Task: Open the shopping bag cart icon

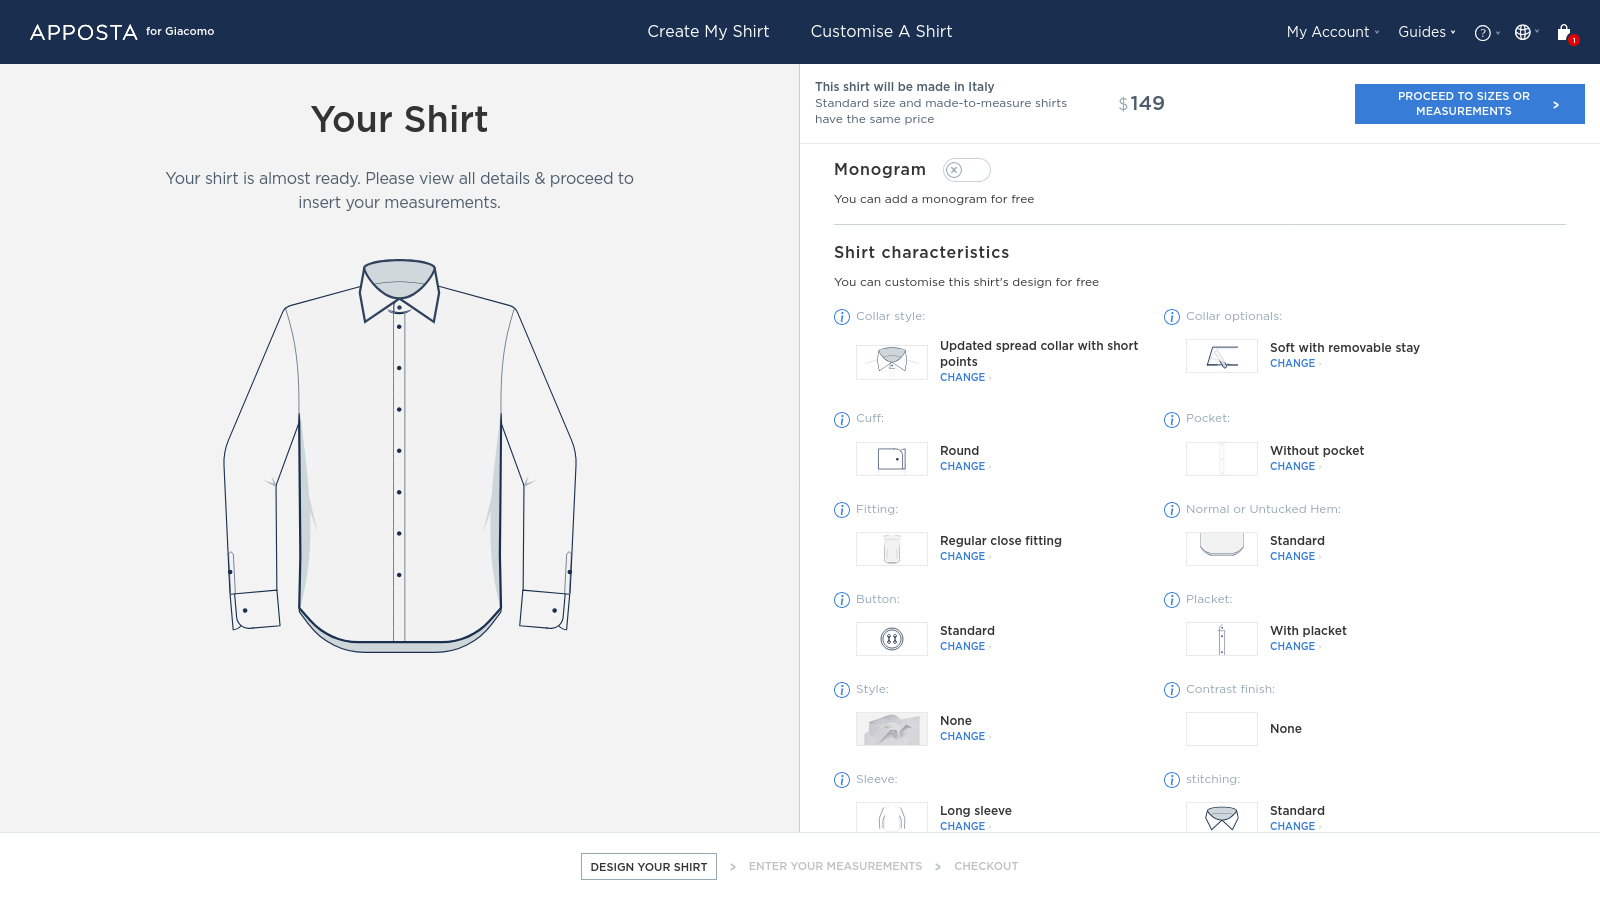Action: 1564,33
